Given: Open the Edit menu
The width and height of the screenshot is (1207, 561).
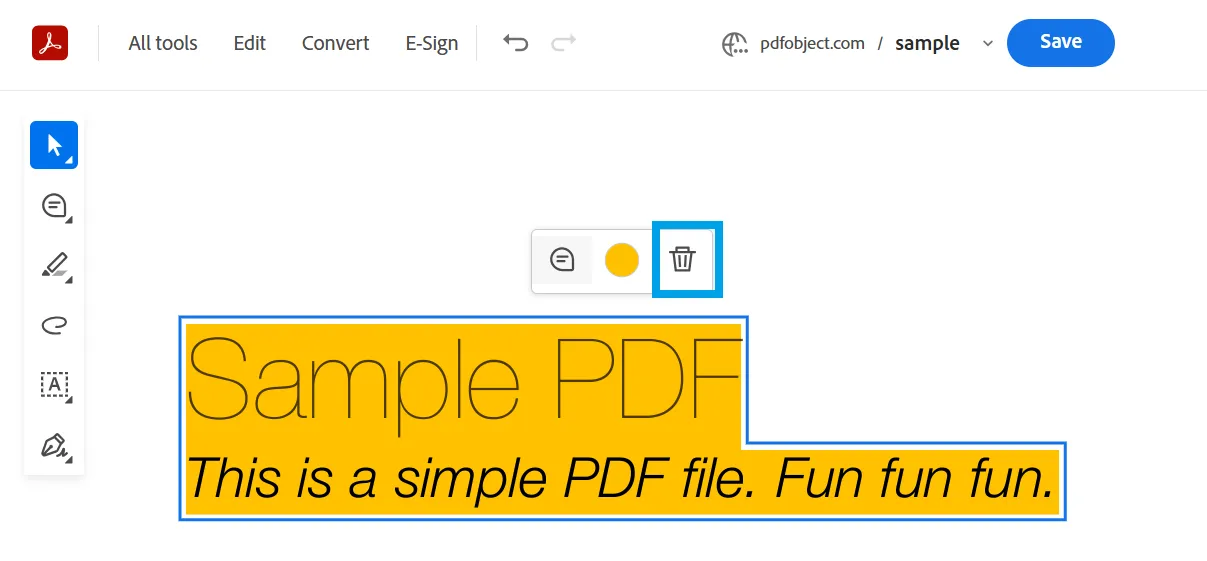Looking at the screenshot, I should click(250, 43).
